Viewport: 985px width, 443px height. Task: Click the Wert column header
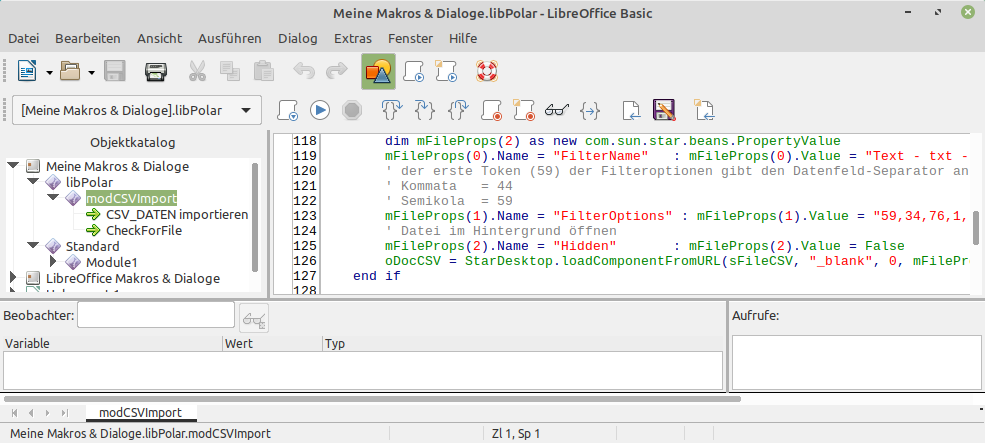(x=273, y=344)
